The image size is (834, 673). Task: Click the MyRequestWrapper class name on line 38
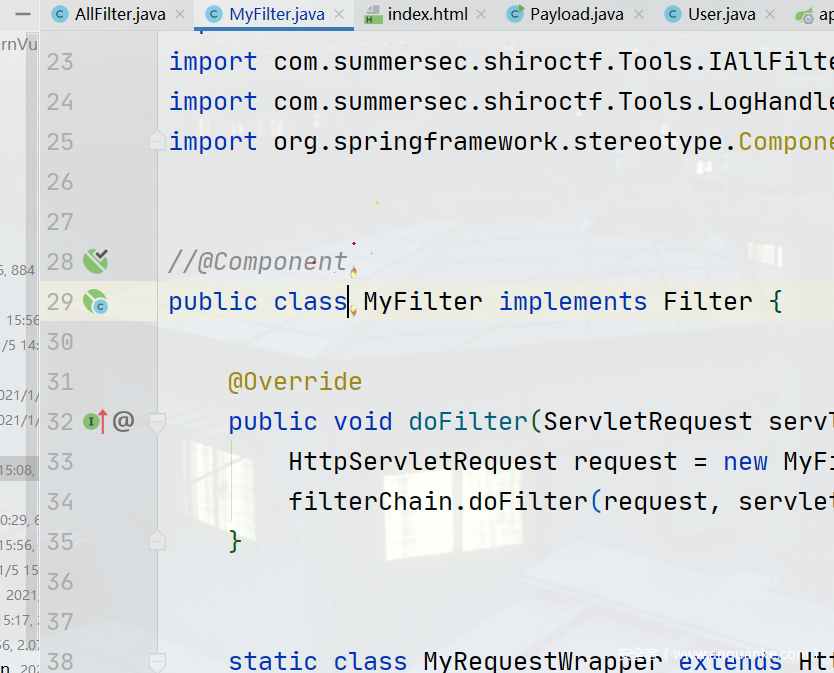coord(543,661)
